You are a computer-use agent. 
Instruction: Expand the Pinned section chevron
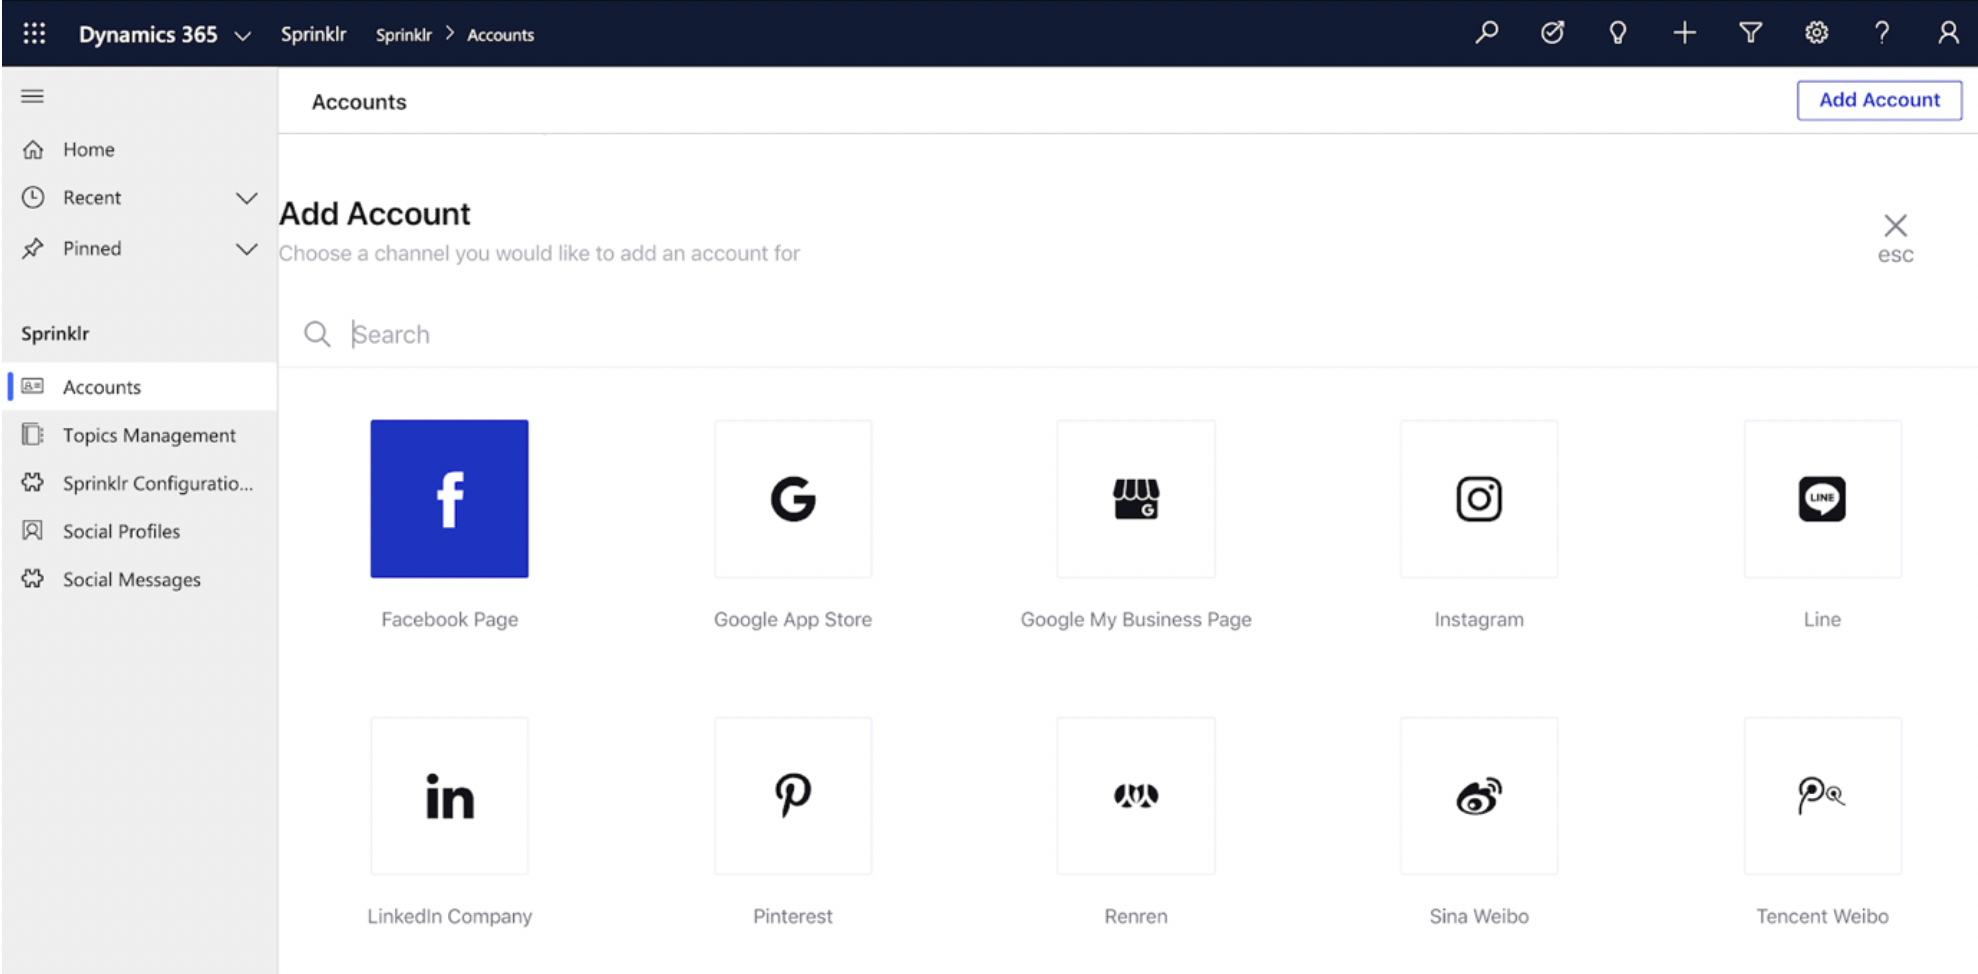pyautogui.click(x=246, y=248)
